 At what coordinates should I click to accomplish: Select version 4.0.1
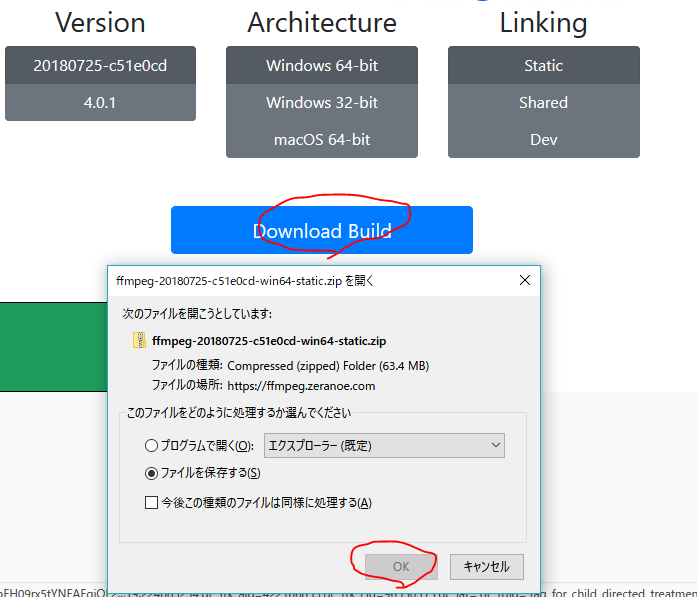tap(100, 102)
